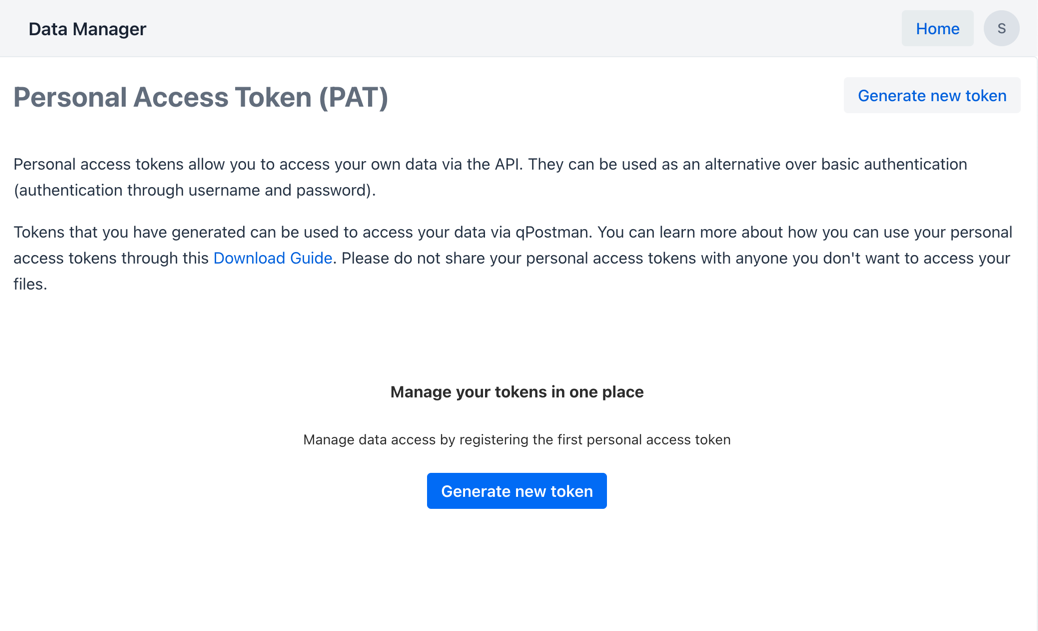Open the S user avatar menu
The height and width of the screenshot is (631, 1038).
coord(1001,29)
